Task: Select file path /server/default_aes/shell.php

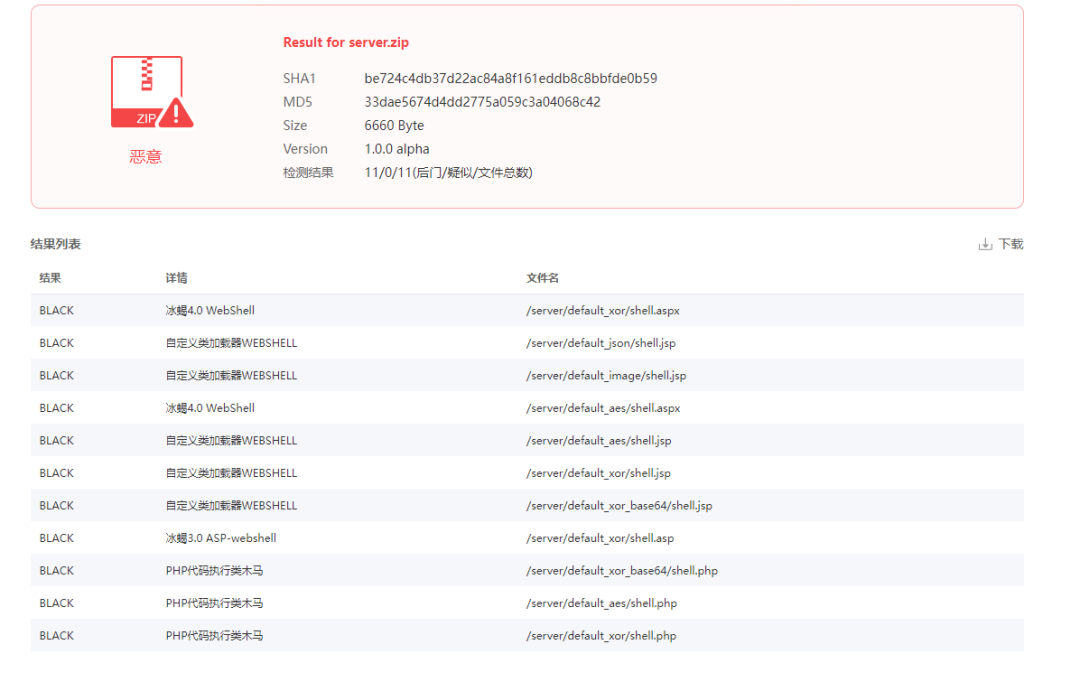Action: click(601, 603)
